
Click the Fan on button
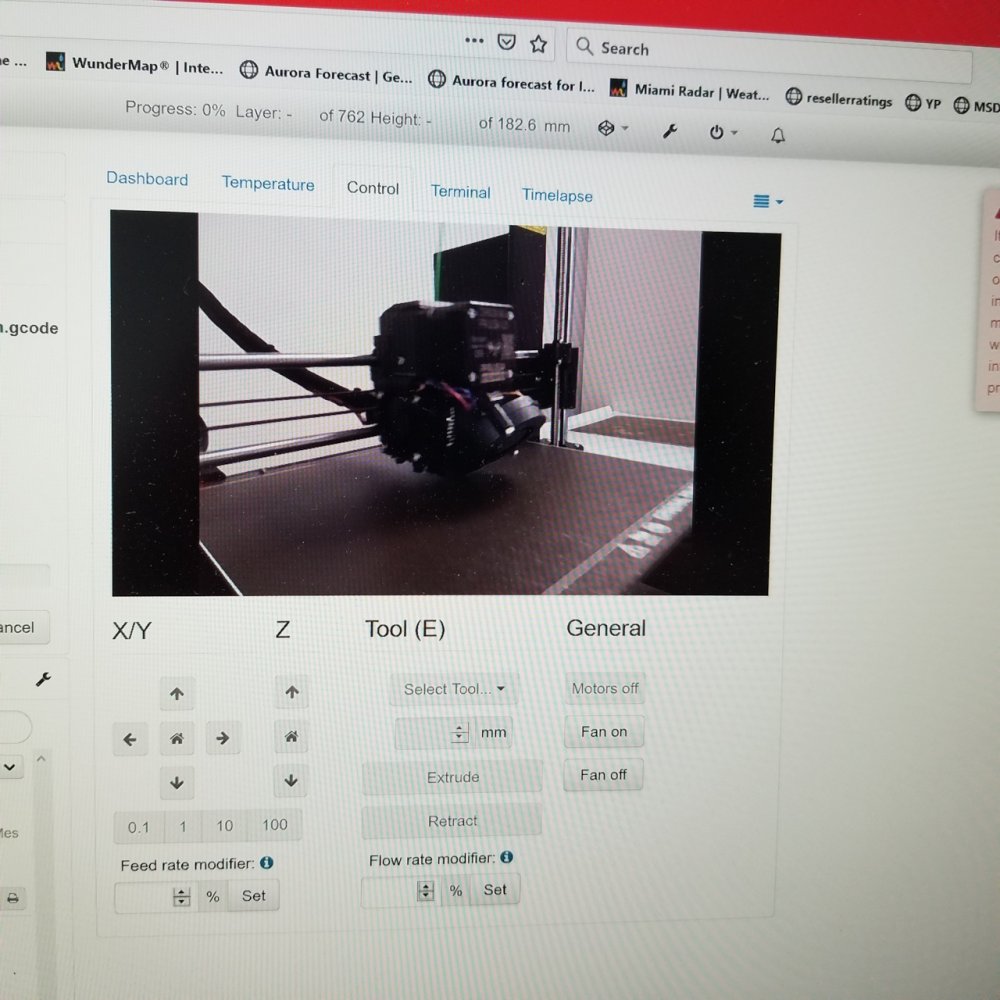click(x=604, y=732)
